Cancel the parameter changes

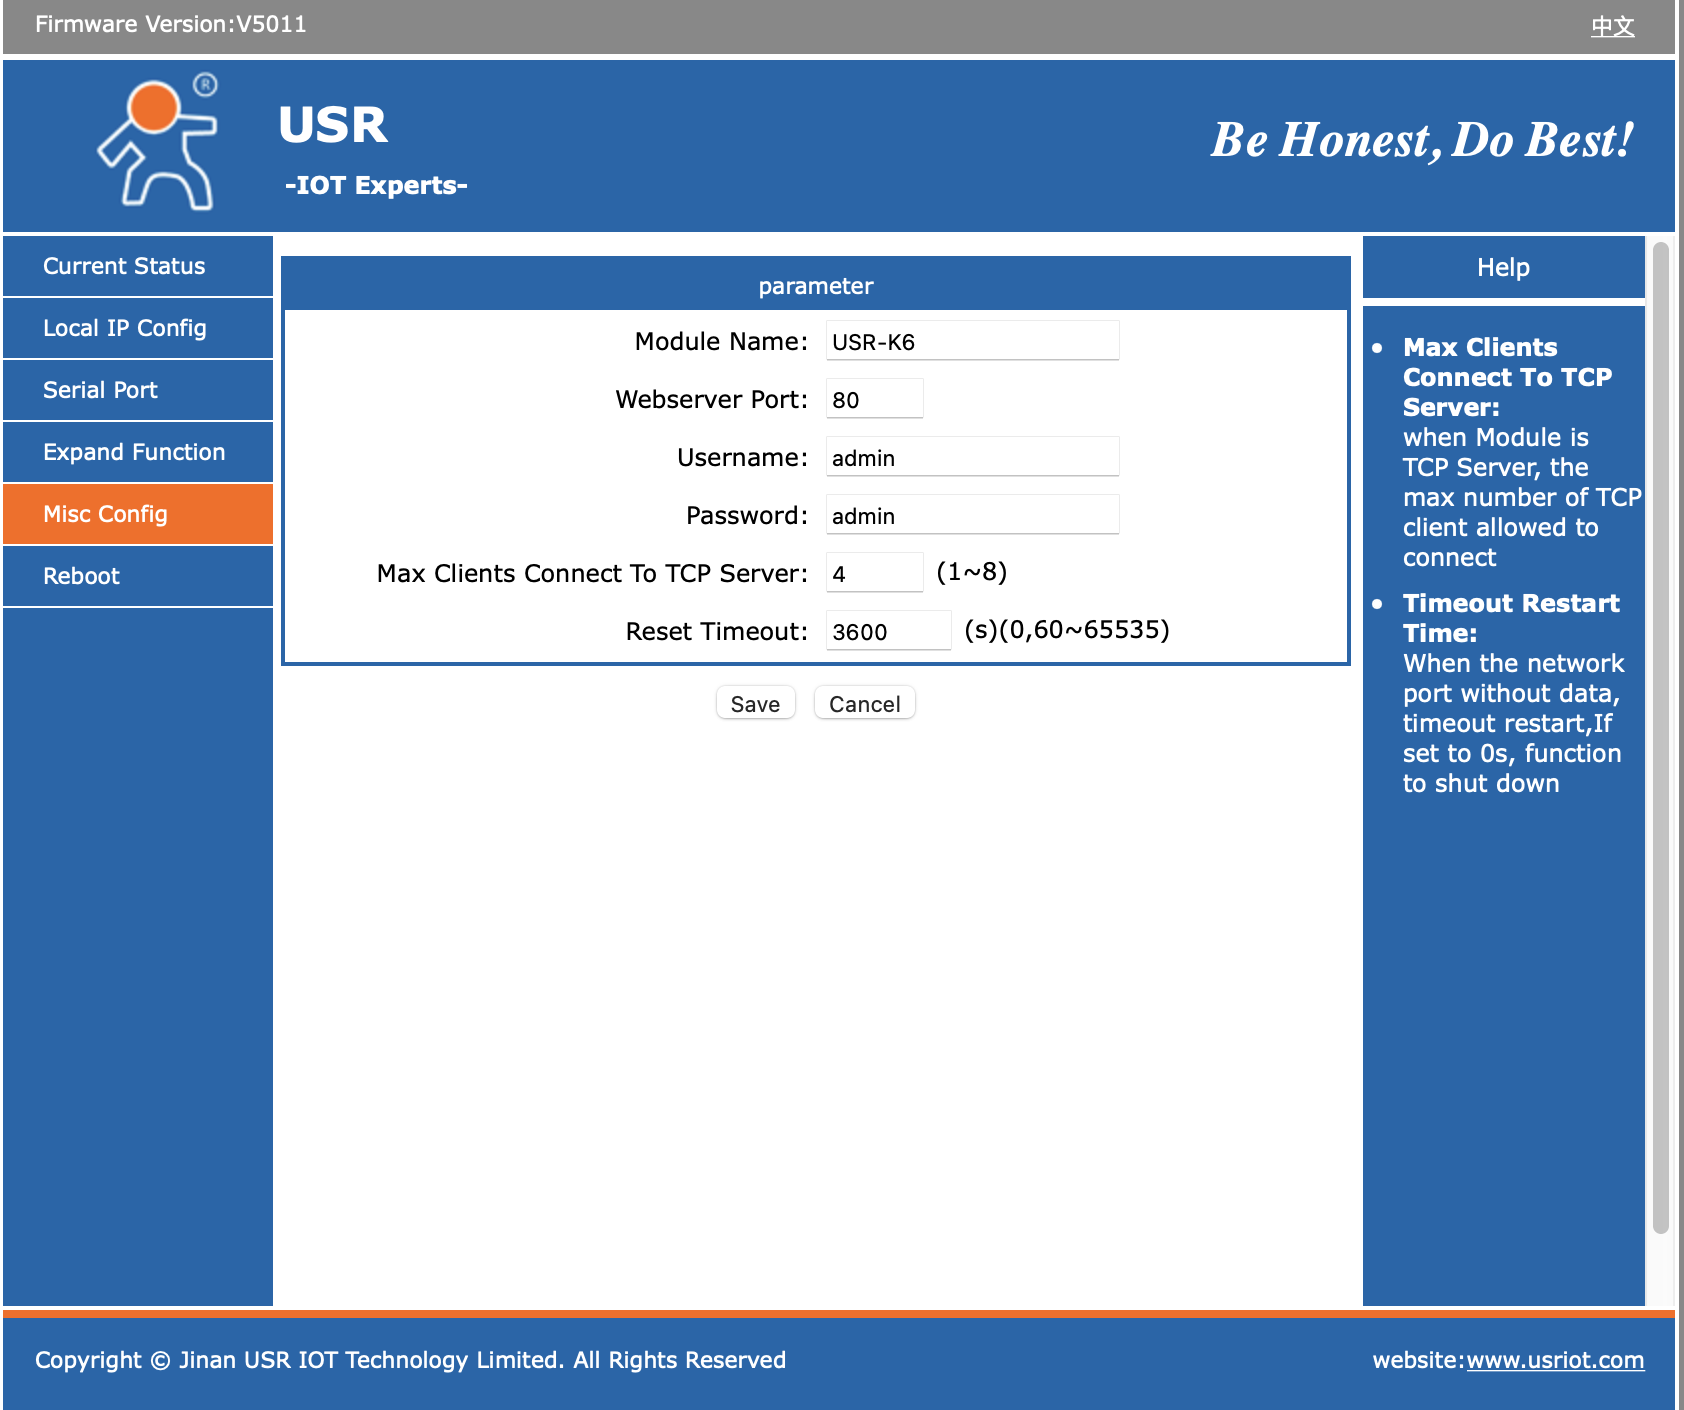pyautogui.click(x=864, y=703)
